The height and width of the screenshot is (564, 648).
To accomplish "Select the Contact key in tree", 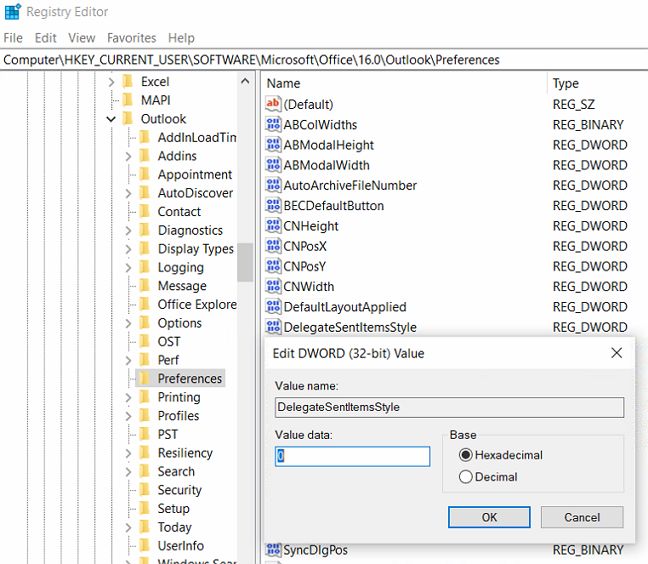I will pyautogui.click(x=179, y=212).
